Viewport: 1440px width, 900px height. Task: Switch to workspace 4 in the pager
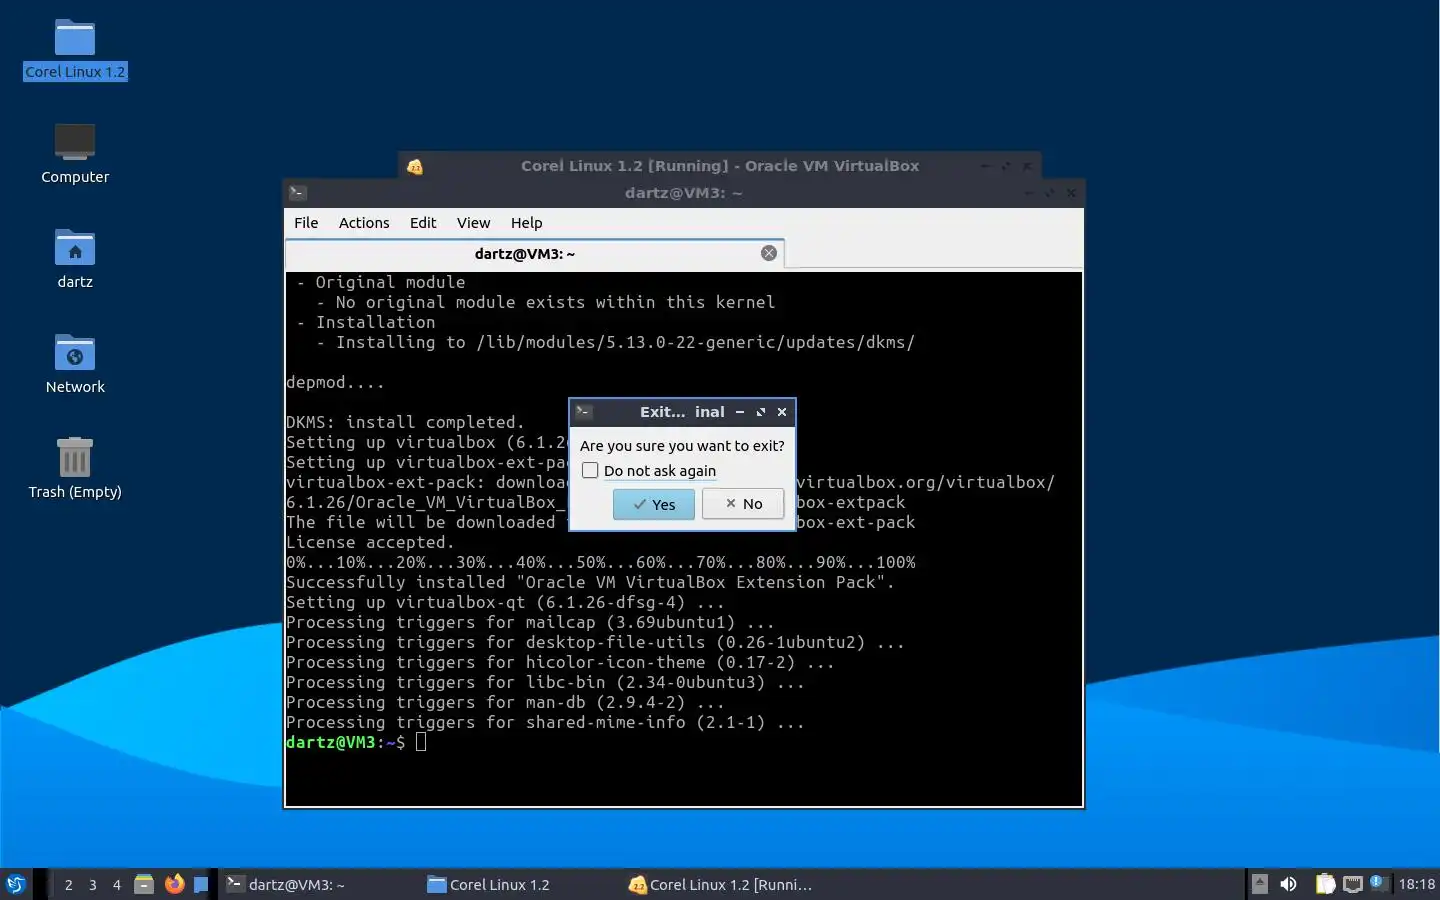(117, 885)
